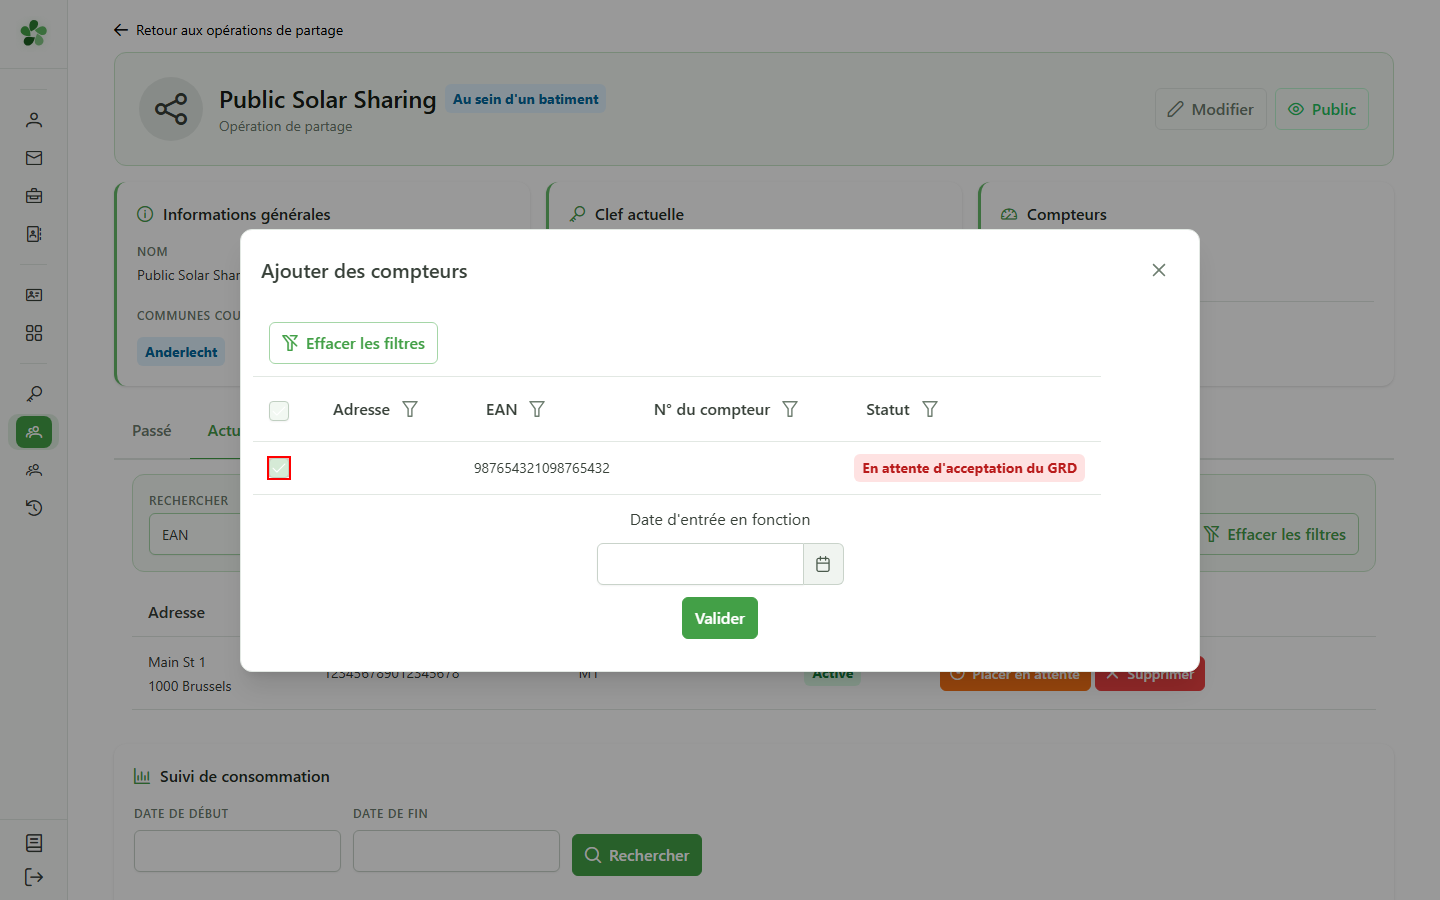This screenshot has height=900, width=1440.
Task: Click the share icon beside Public Solar Sharing
Action: tap(171, 109)
